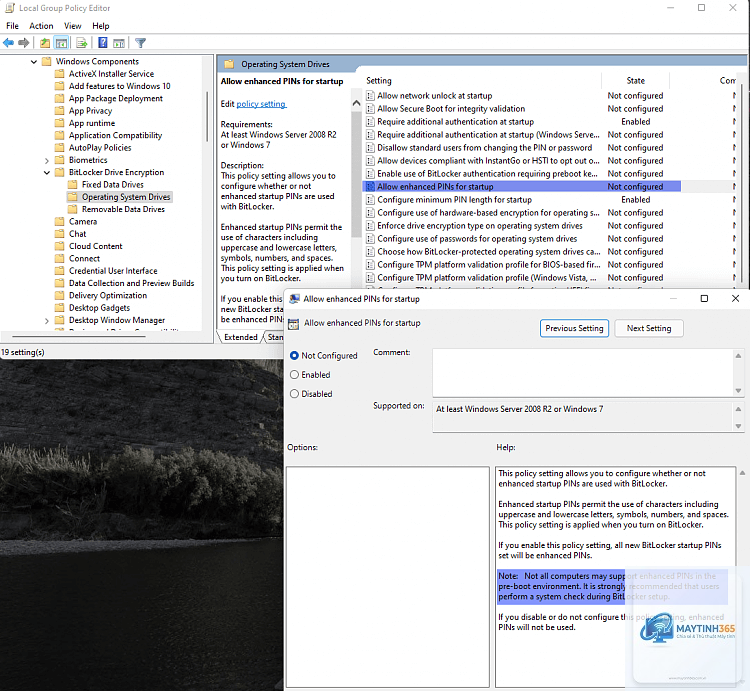Click the description pane scroll-up chevron
The image size is (750, 691).
tap(356, 103)
